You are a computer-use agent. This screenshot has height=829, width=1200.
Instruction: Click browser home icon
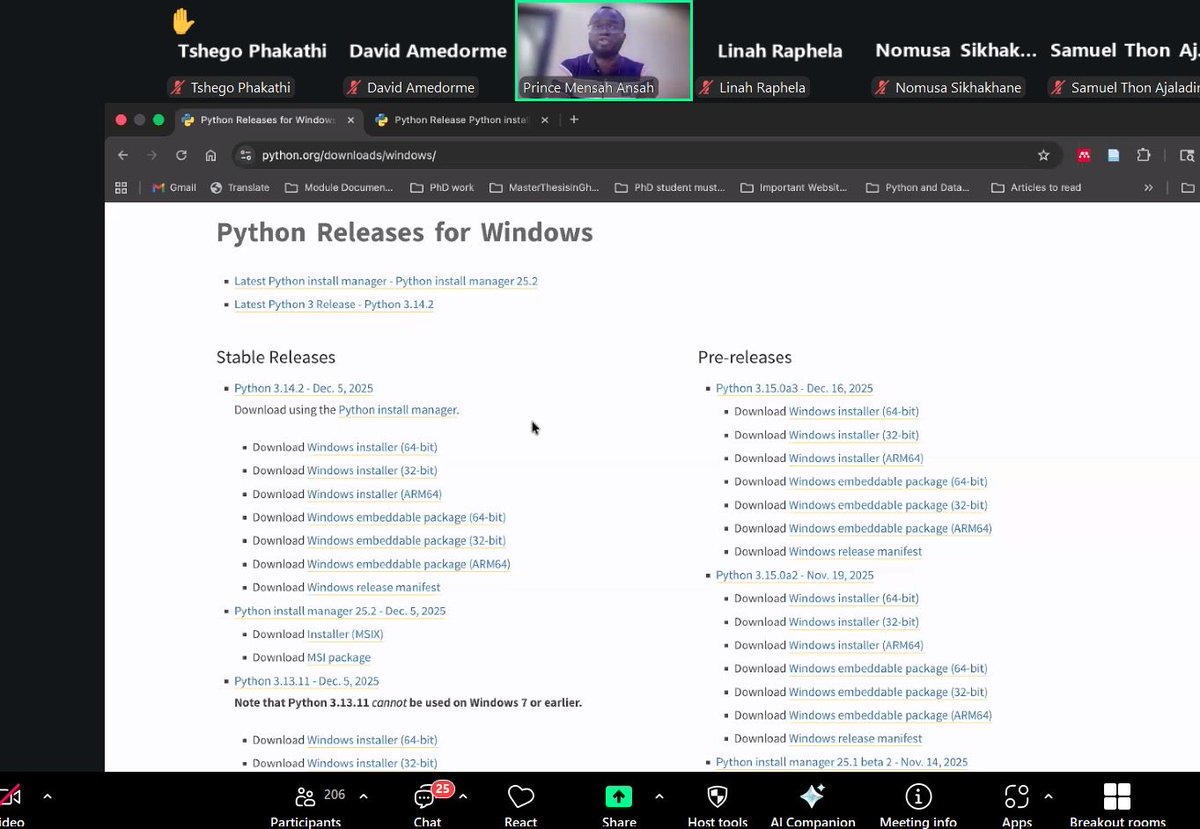click(x=211, y=155)
